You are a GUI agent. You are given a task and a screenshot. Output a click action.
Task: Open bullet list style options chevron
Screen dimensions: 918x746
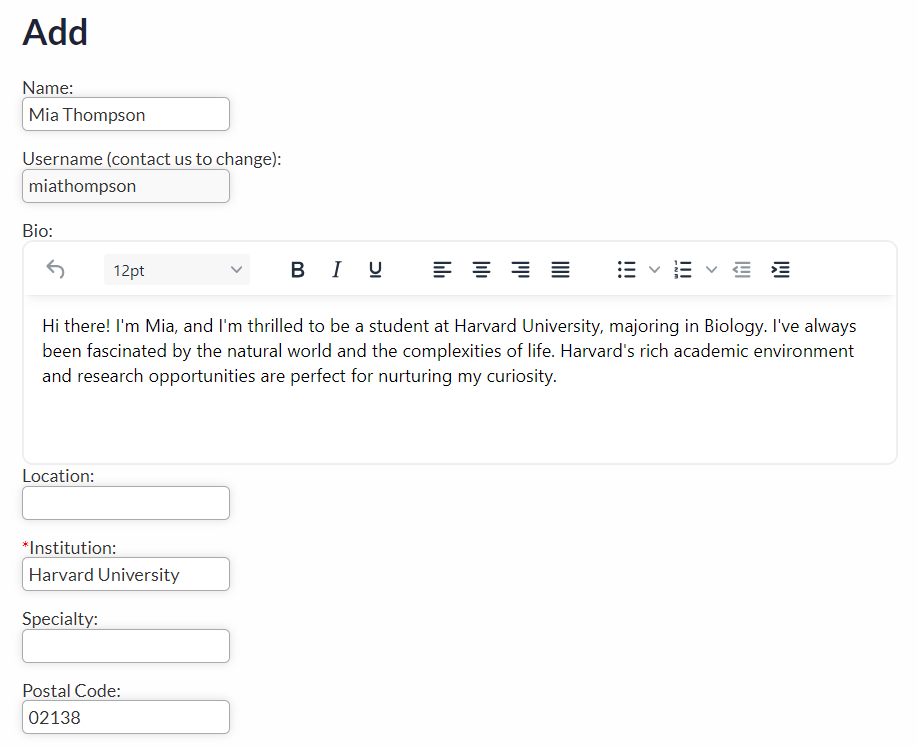(x=655, y=269)
